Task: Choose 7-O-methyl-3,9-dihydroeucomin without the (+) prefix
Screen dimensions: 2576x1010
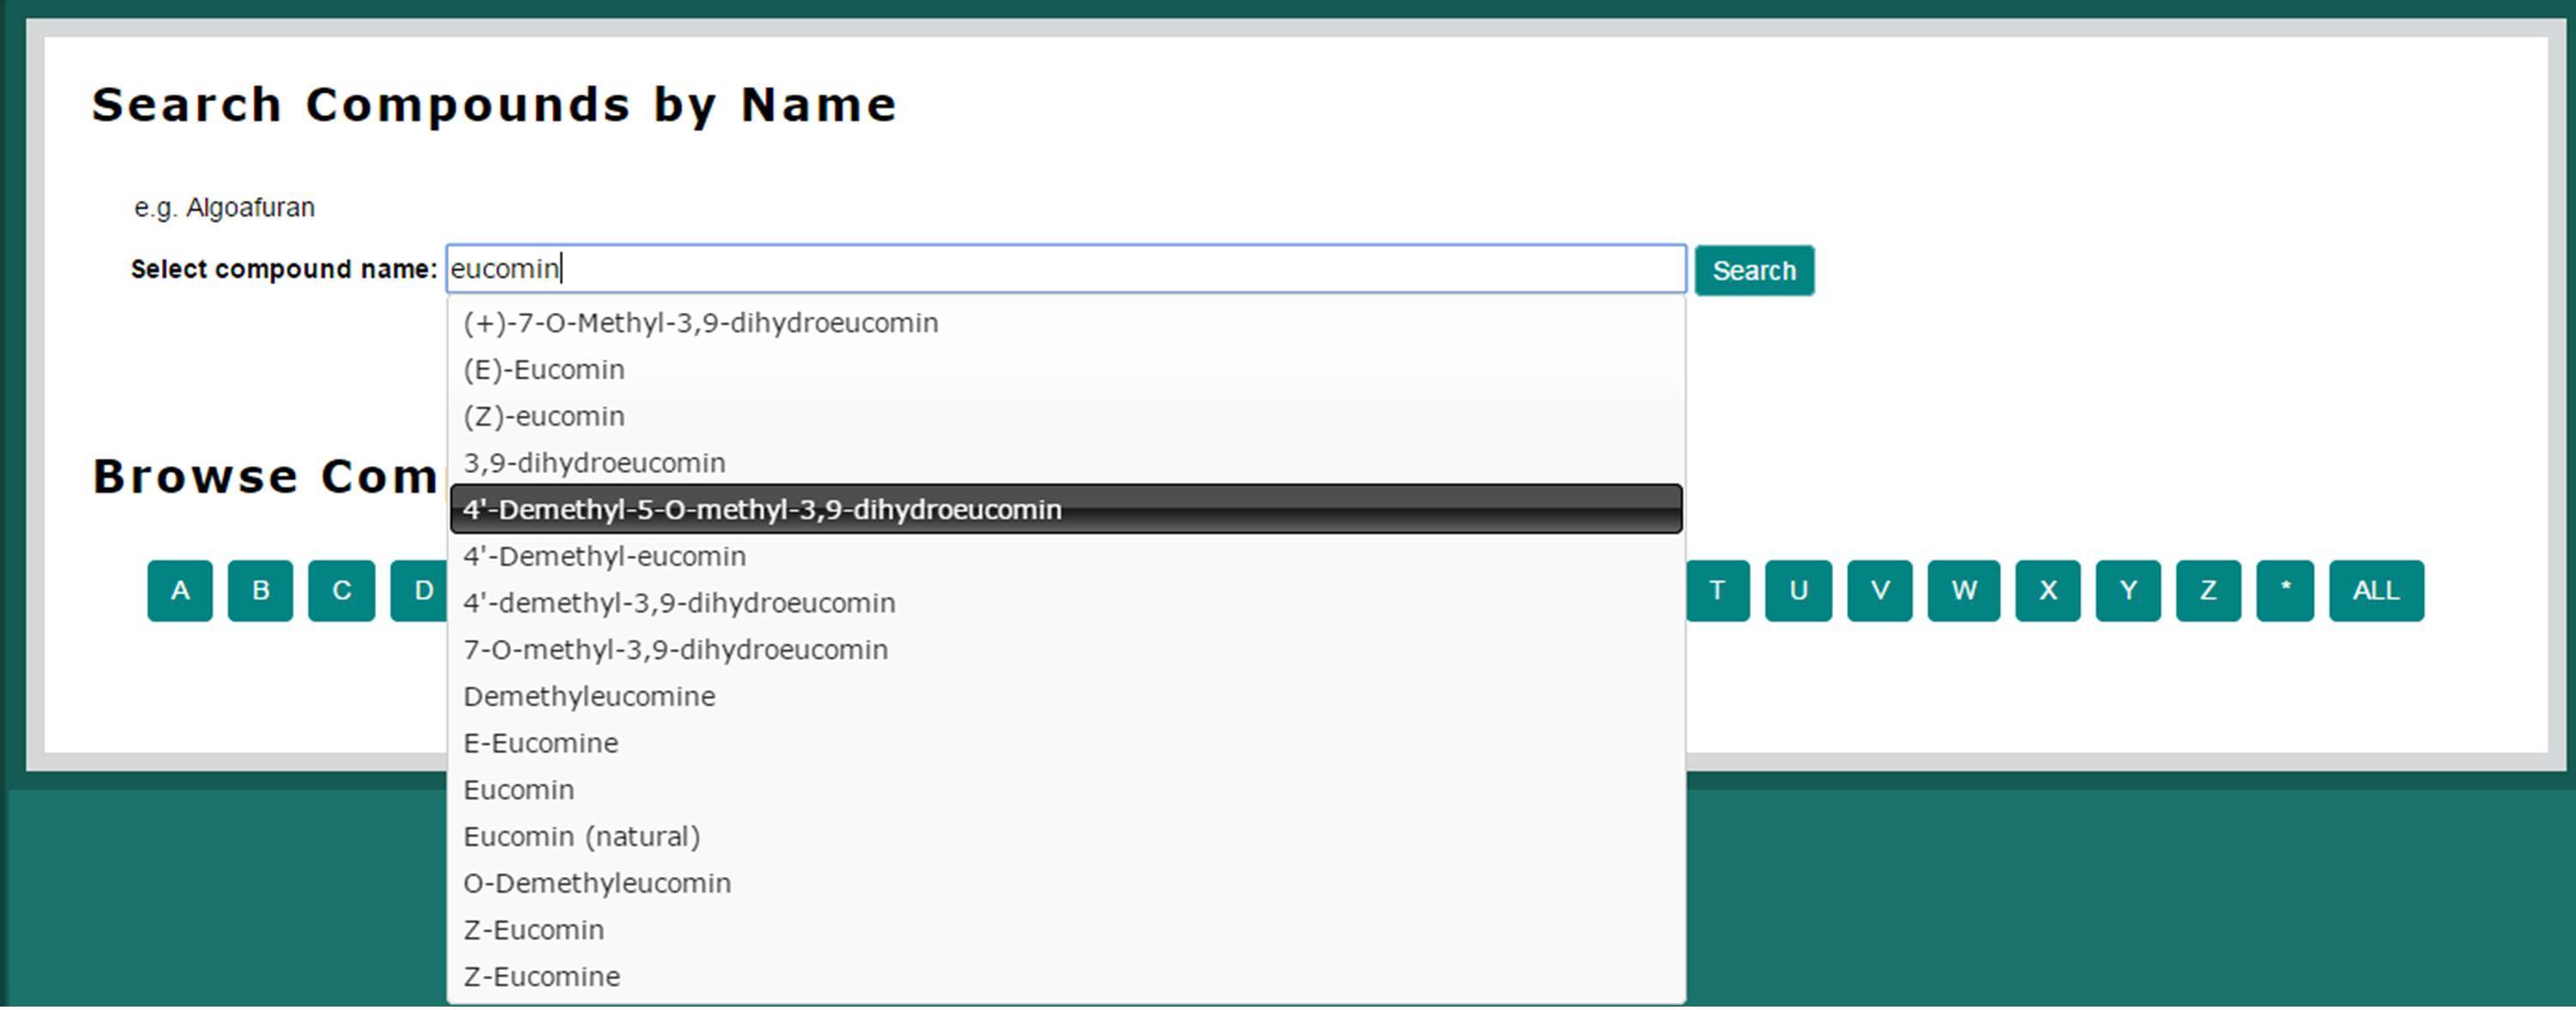Action: 1066,650
